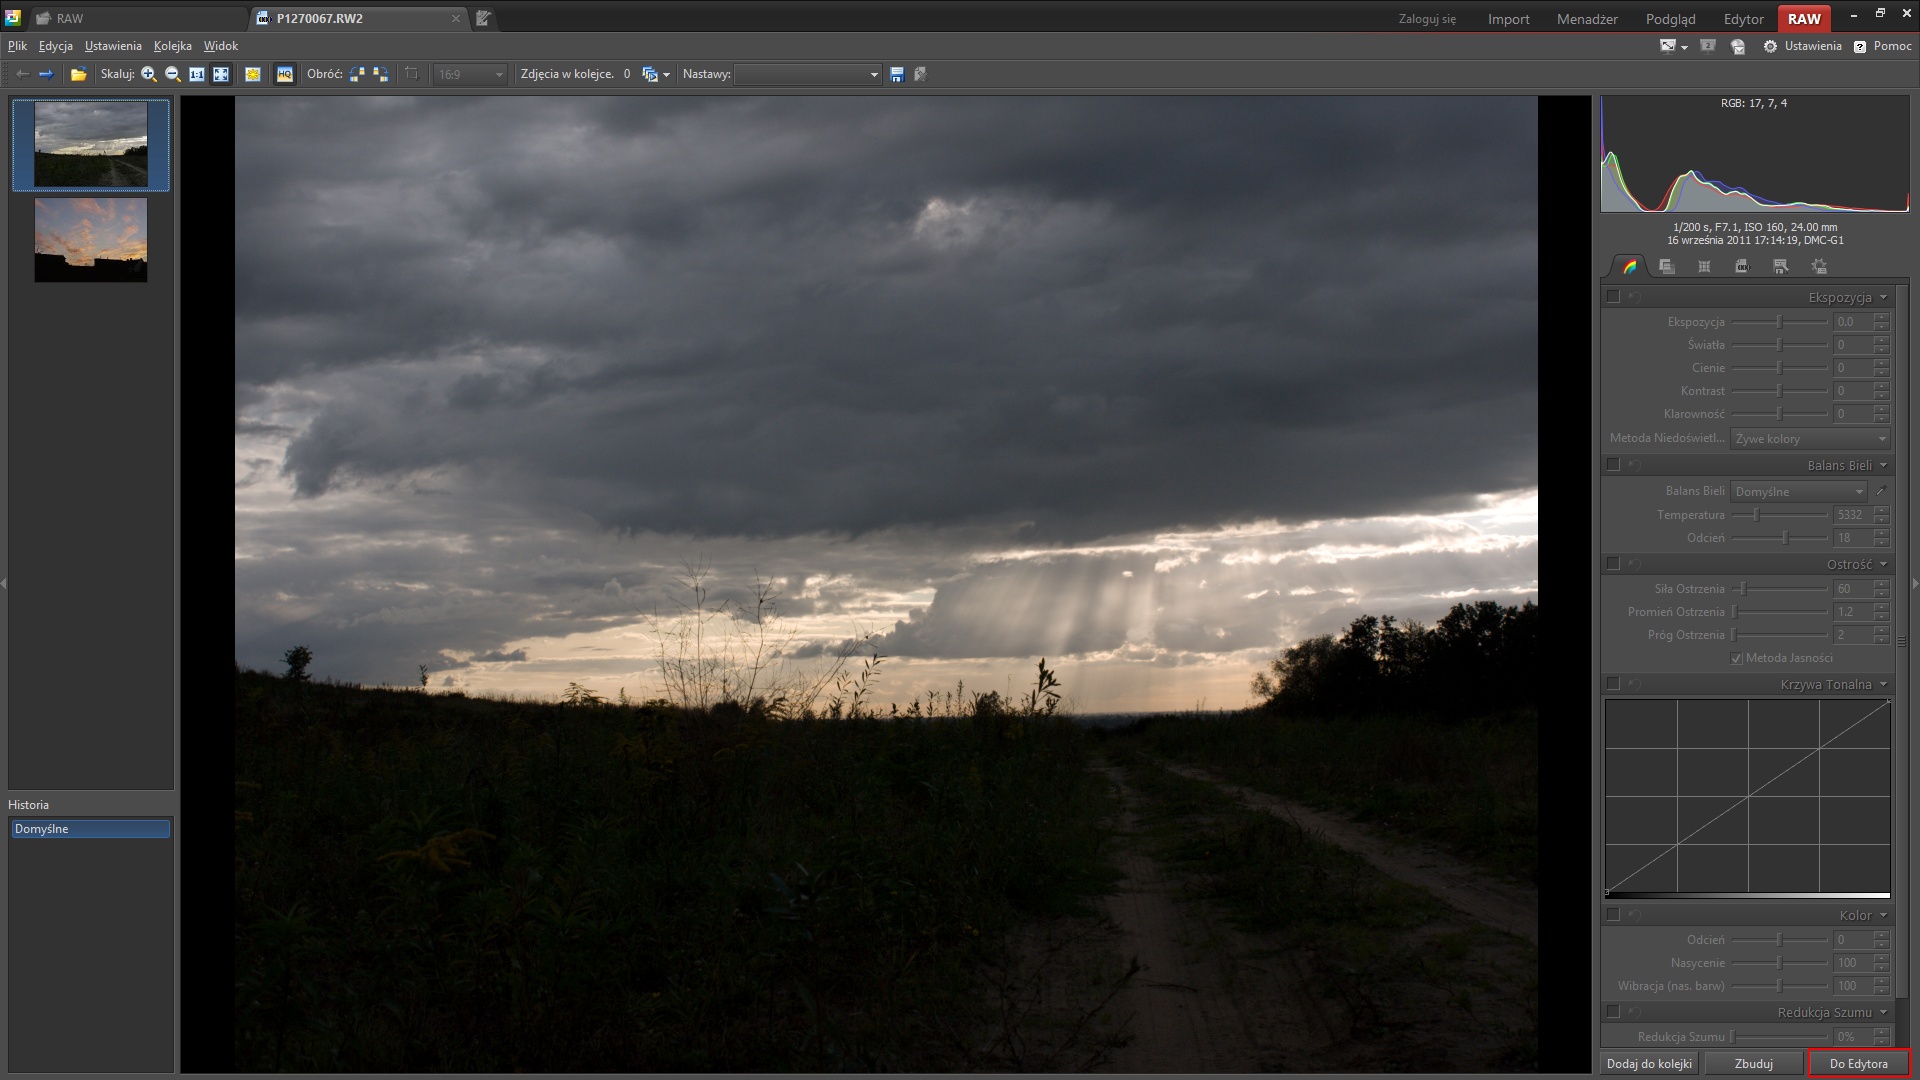Select the sunset thumbnail in filmstrip
The image size is (1920, 1080).
click(x=91, y=239)
